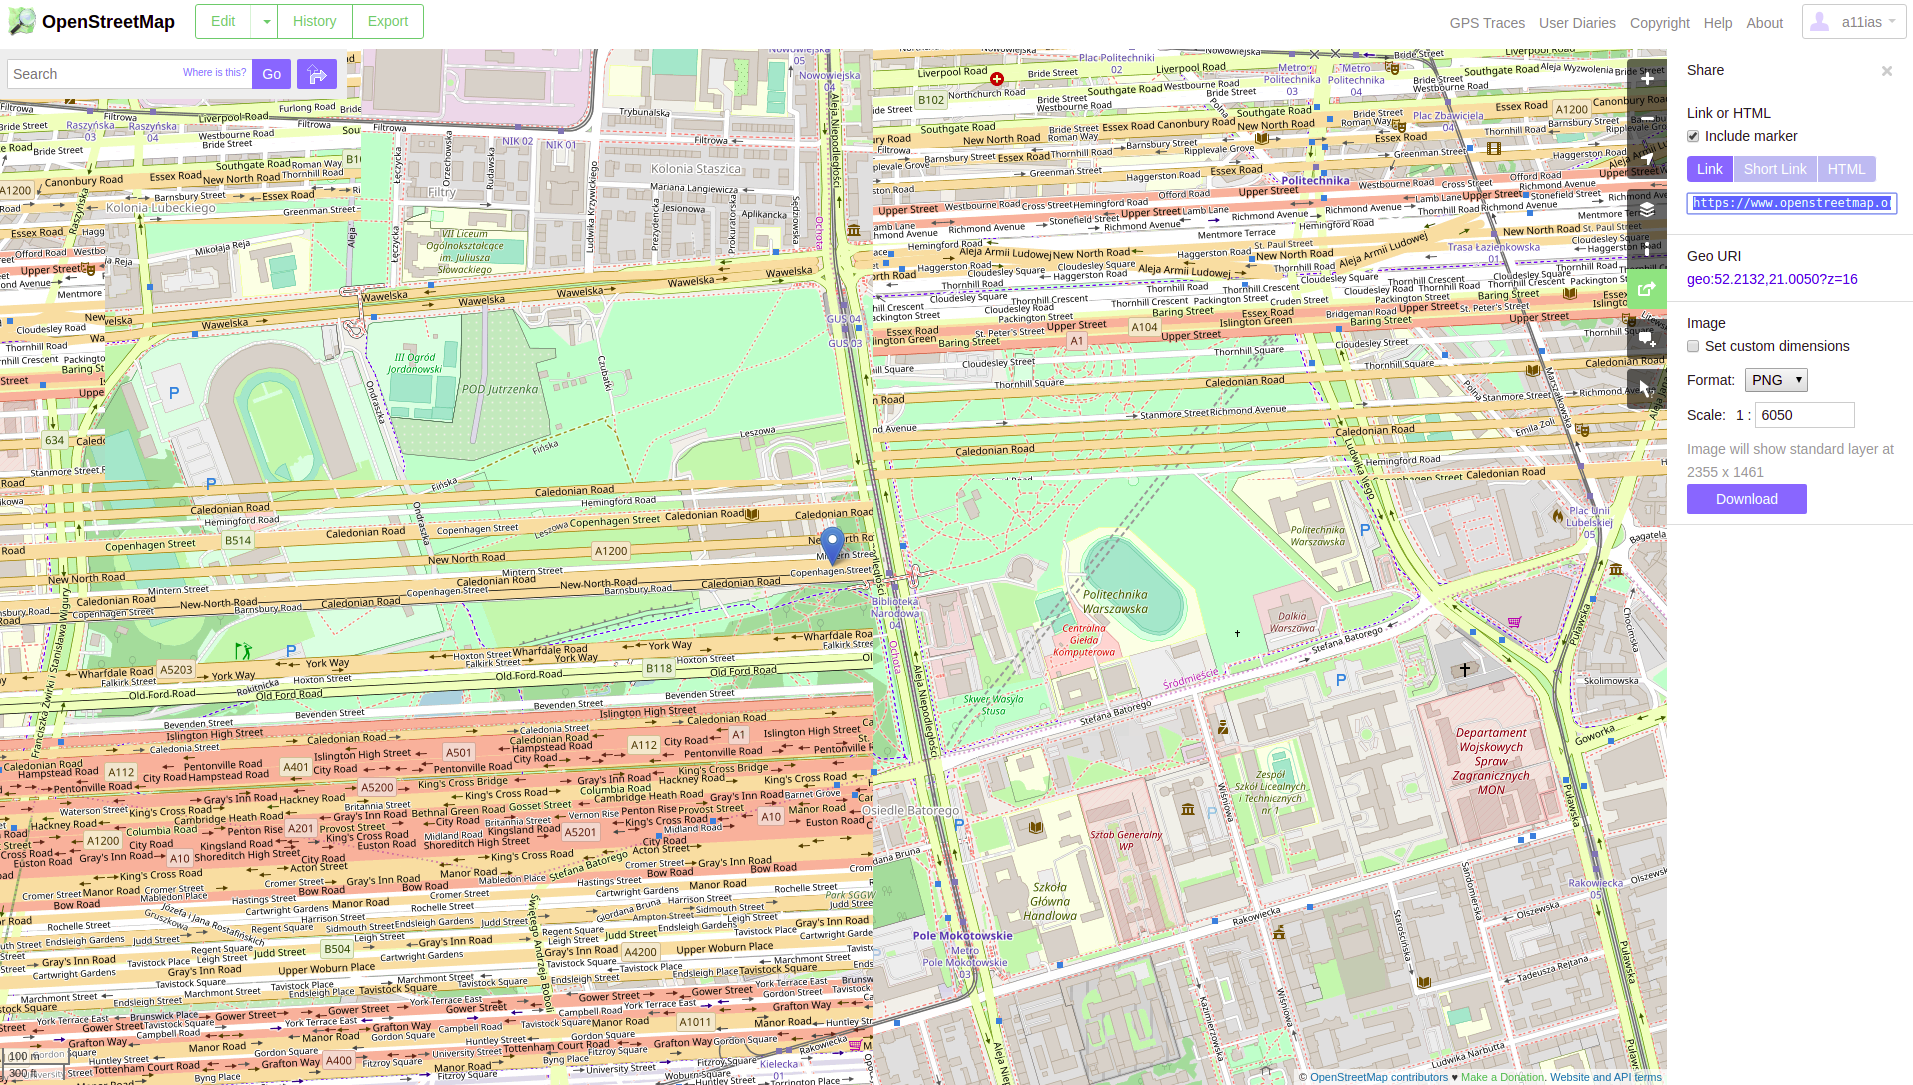Open User Diaries in the top menu
Screen dimensions: 1913x1085
click(1577, 23)
